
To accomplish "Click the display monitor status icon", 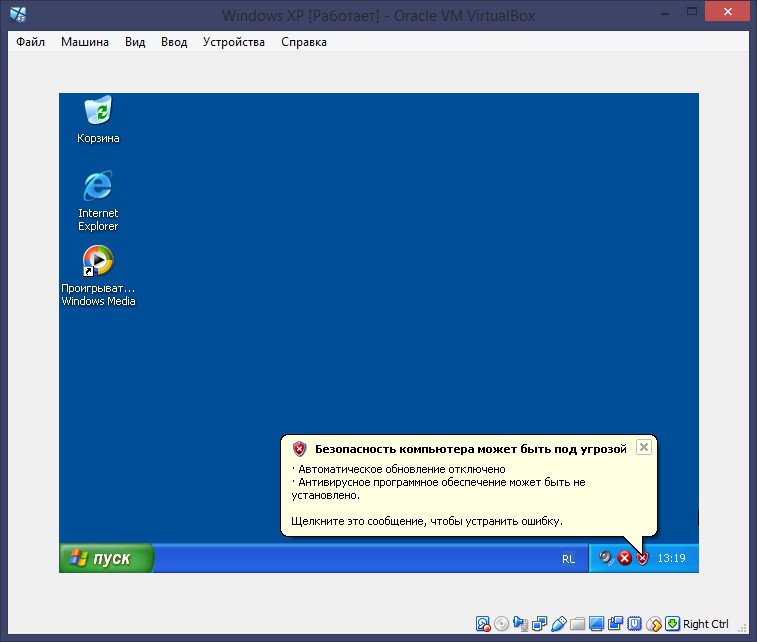I will coord(597,624).
